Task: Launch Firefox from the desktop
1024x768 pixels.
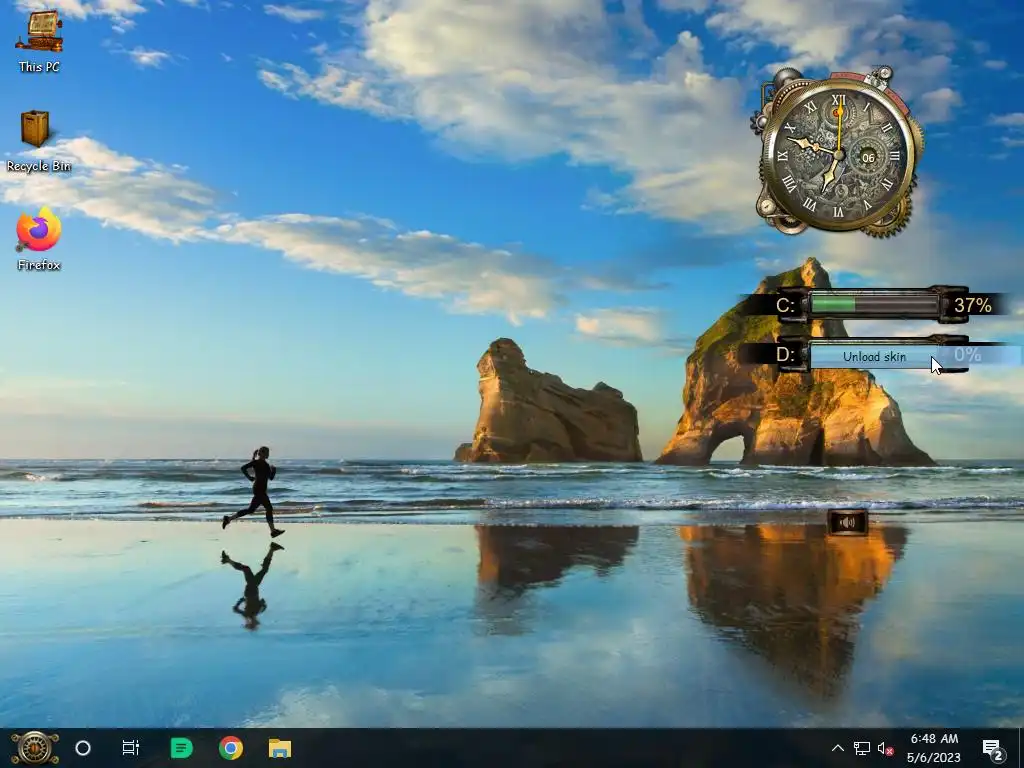Action: pos(39,239)
